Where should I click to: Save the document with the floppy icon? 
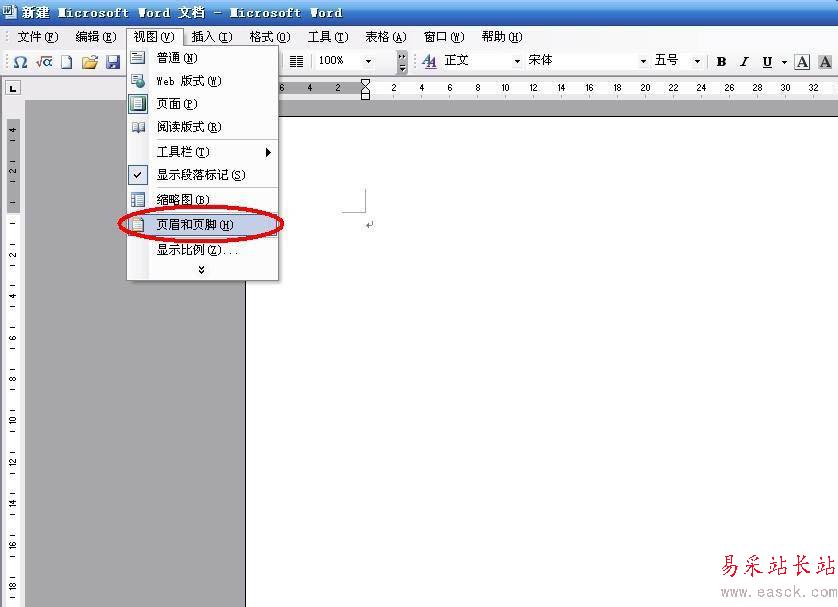point(113,62)
